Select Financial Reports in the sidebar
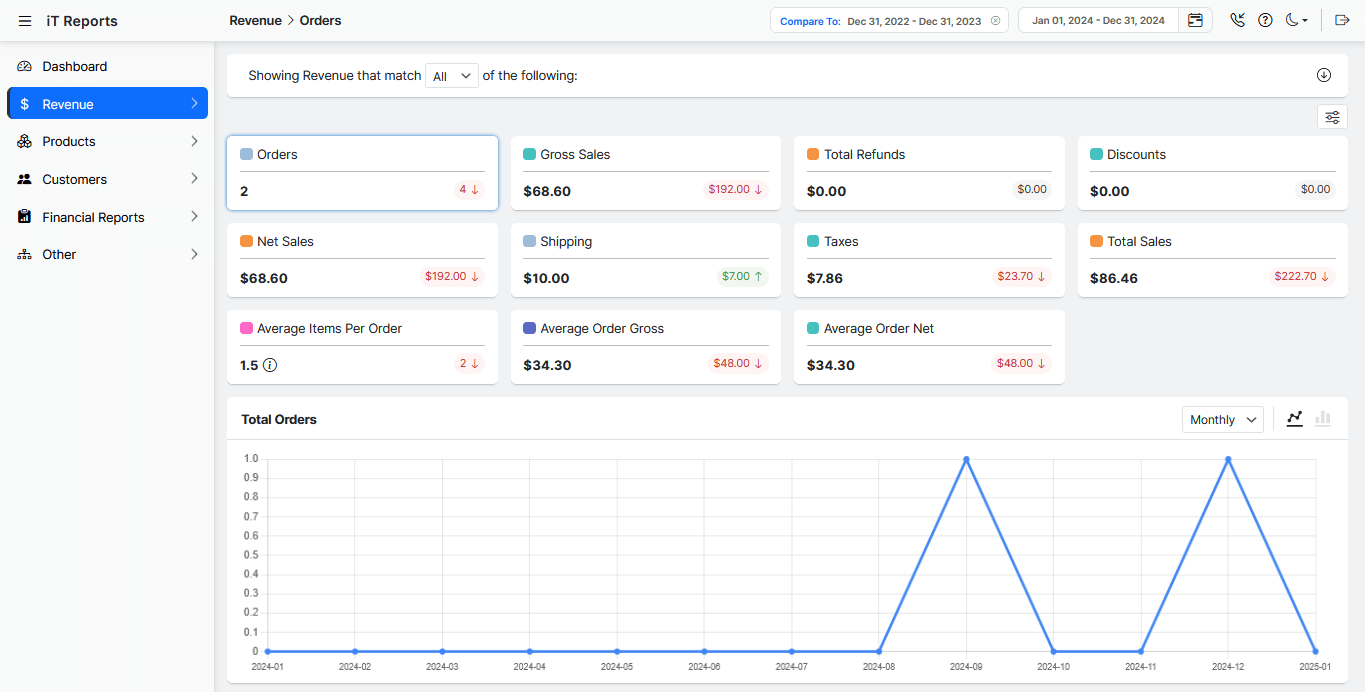Screen dimensions: 1365x692 pos(93,217)
